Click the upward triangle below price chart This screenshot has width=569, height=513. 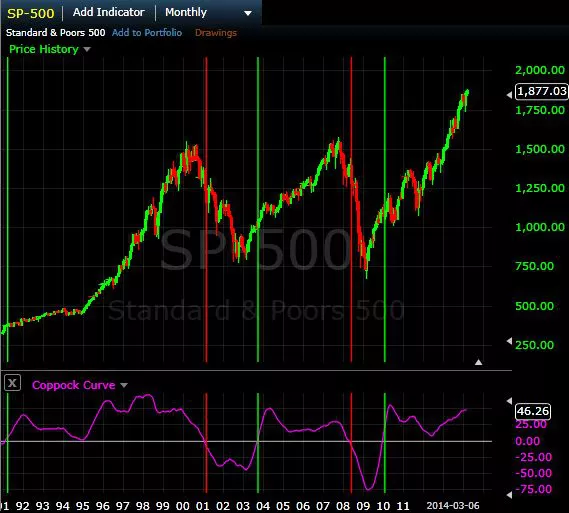pyautogui.click(x=479, y=362)
